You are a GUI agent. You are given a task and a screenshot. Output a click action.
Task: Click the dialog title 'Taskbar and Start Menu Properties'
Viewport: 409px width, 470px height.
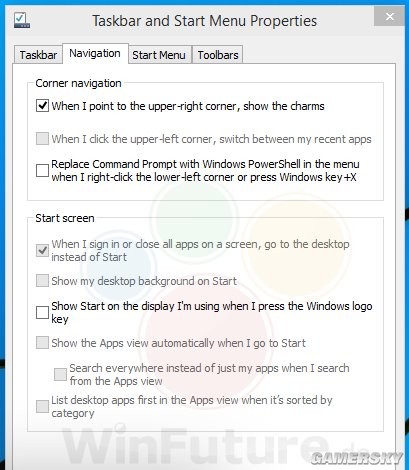click(204, 21)
